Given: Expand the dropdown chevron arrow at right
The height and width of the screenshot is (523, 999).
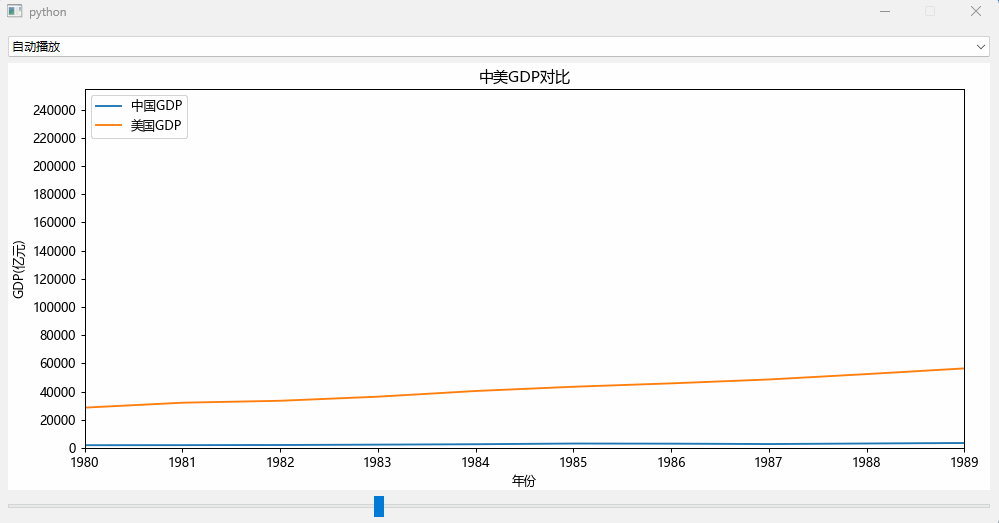Looking at the screenshot, I should 980,46.
